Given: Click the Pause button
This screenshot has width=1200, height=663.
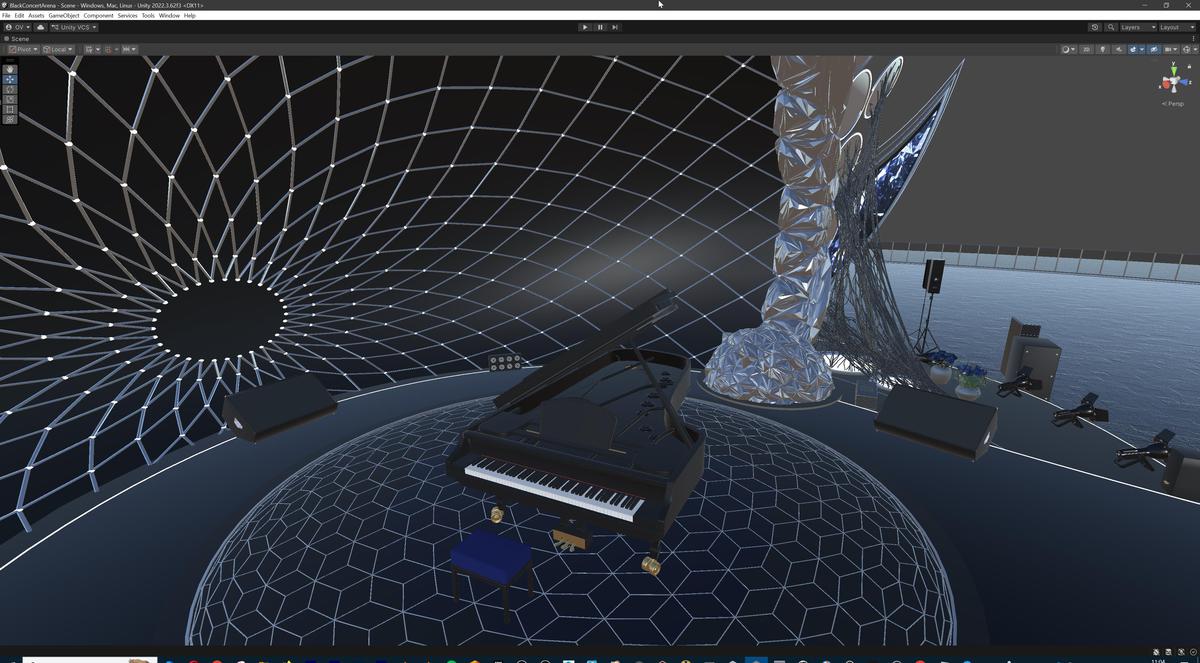Looking at the screenshot, I should coord(600,27).
